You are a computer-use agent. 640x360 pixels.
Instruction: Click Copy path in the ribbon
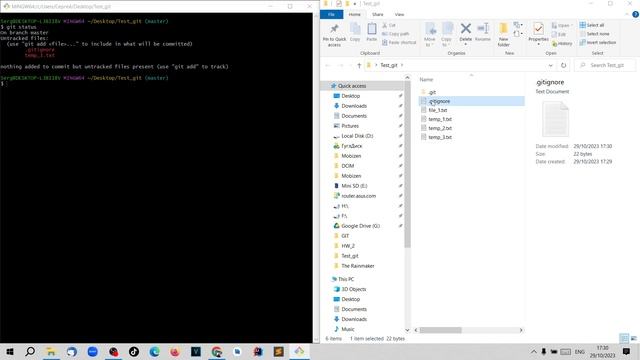click(396, 34)
